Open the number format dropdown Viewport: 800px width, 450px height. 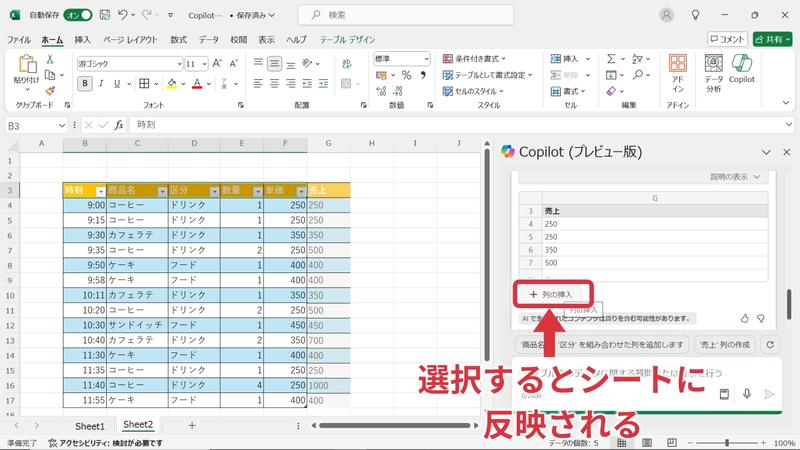427,59
